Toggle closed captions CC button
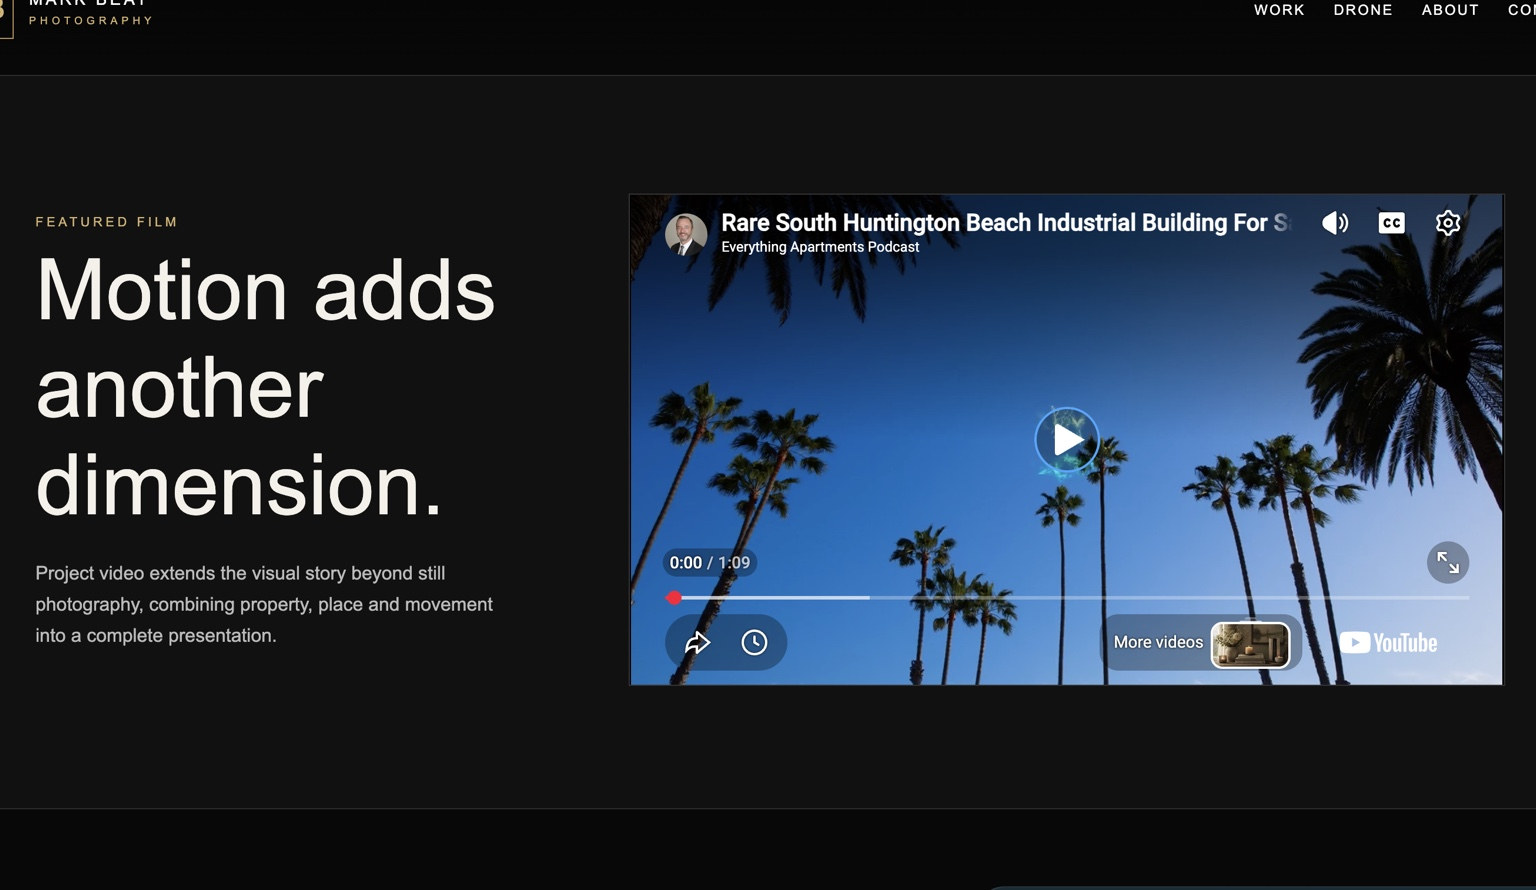The image size is (1536, 890). (x=1391, y=223)
